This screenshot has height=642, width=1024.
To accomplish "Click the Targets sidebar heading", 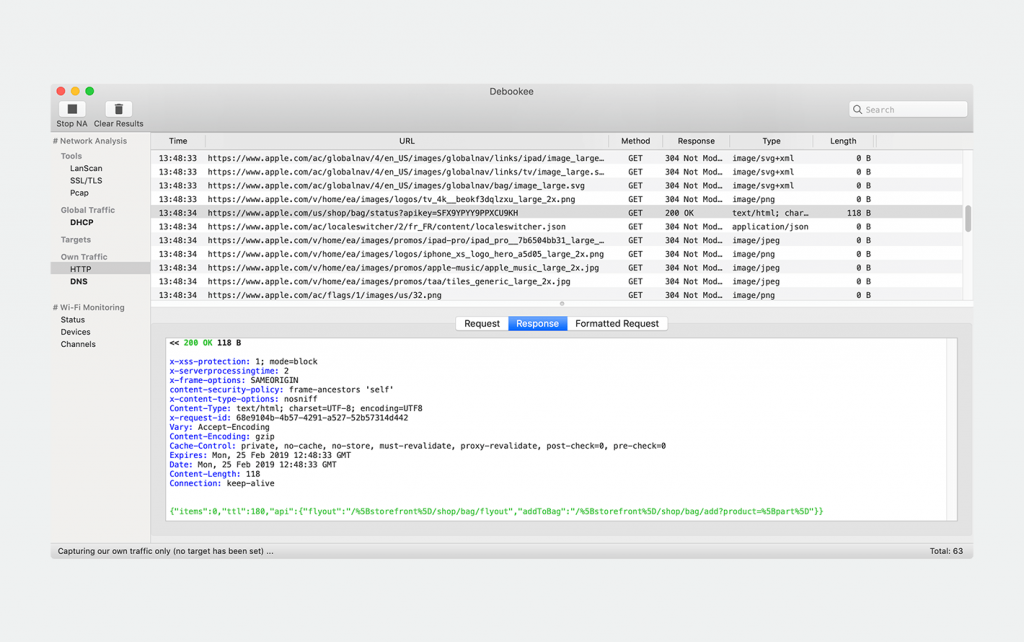I will 76,240.
